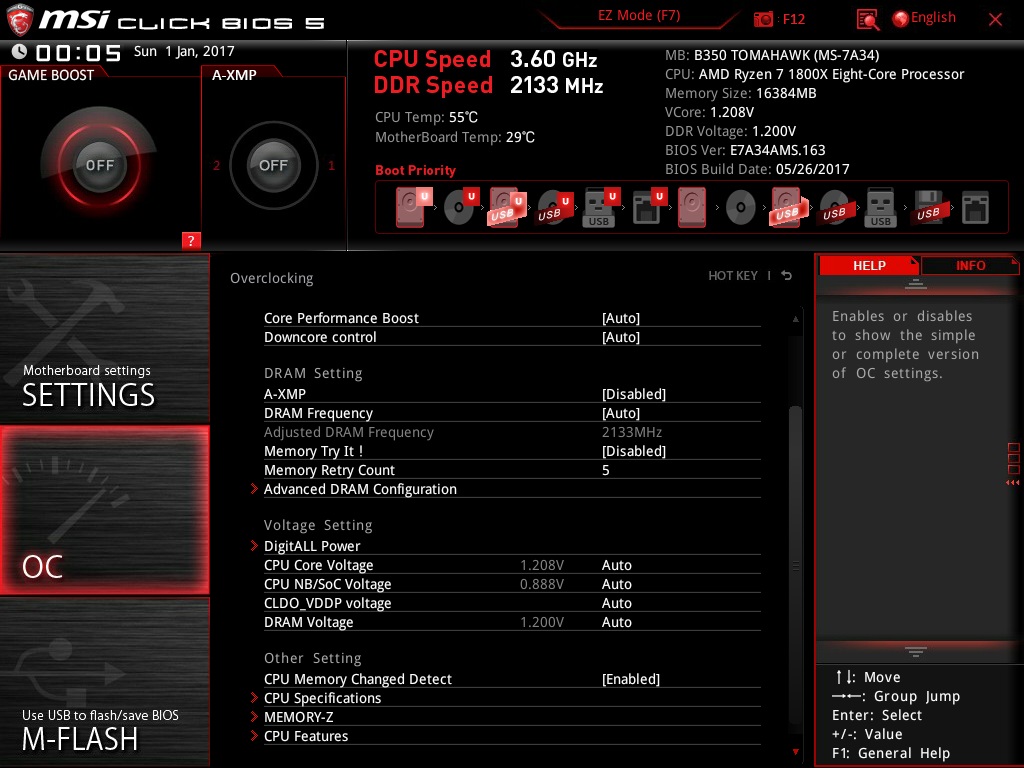Click the help panel top collapse handle

916,284
